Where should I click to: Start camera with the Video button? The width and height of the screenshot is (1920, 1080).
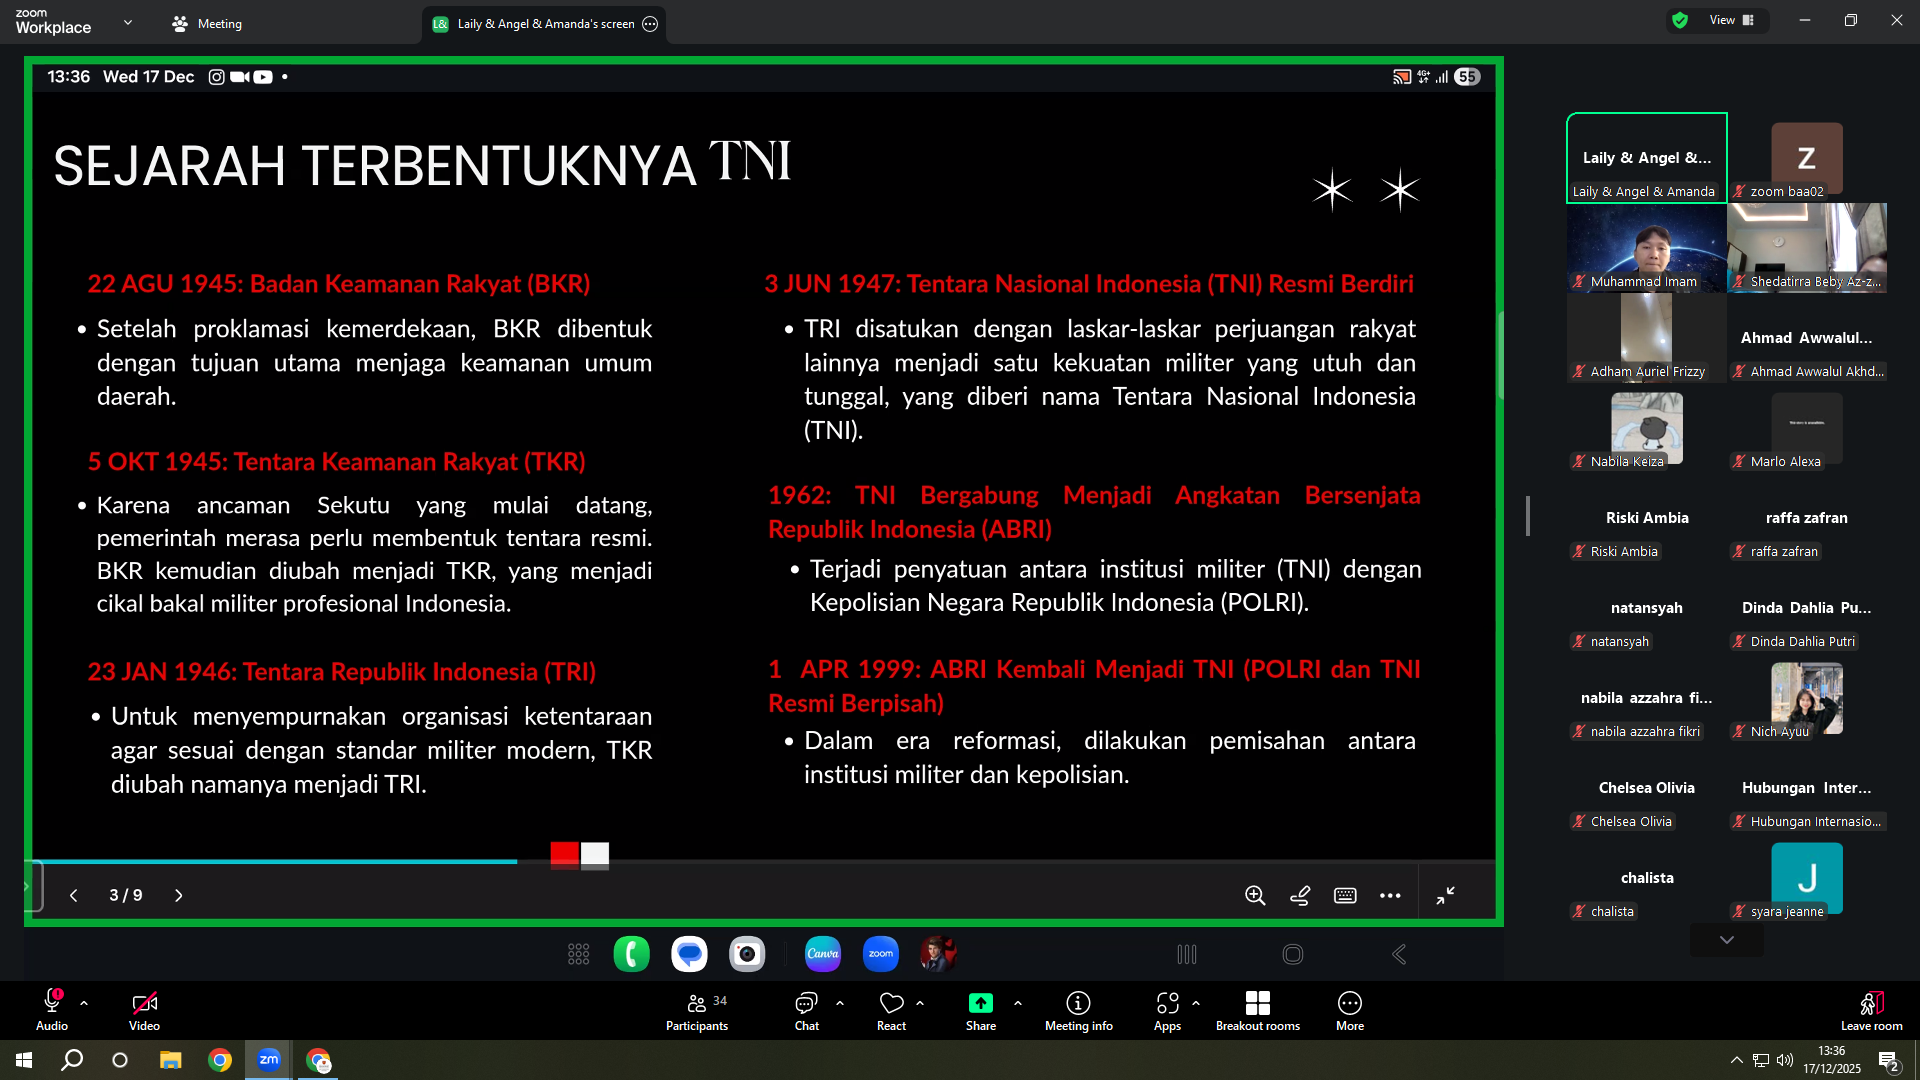(144, 1010)
